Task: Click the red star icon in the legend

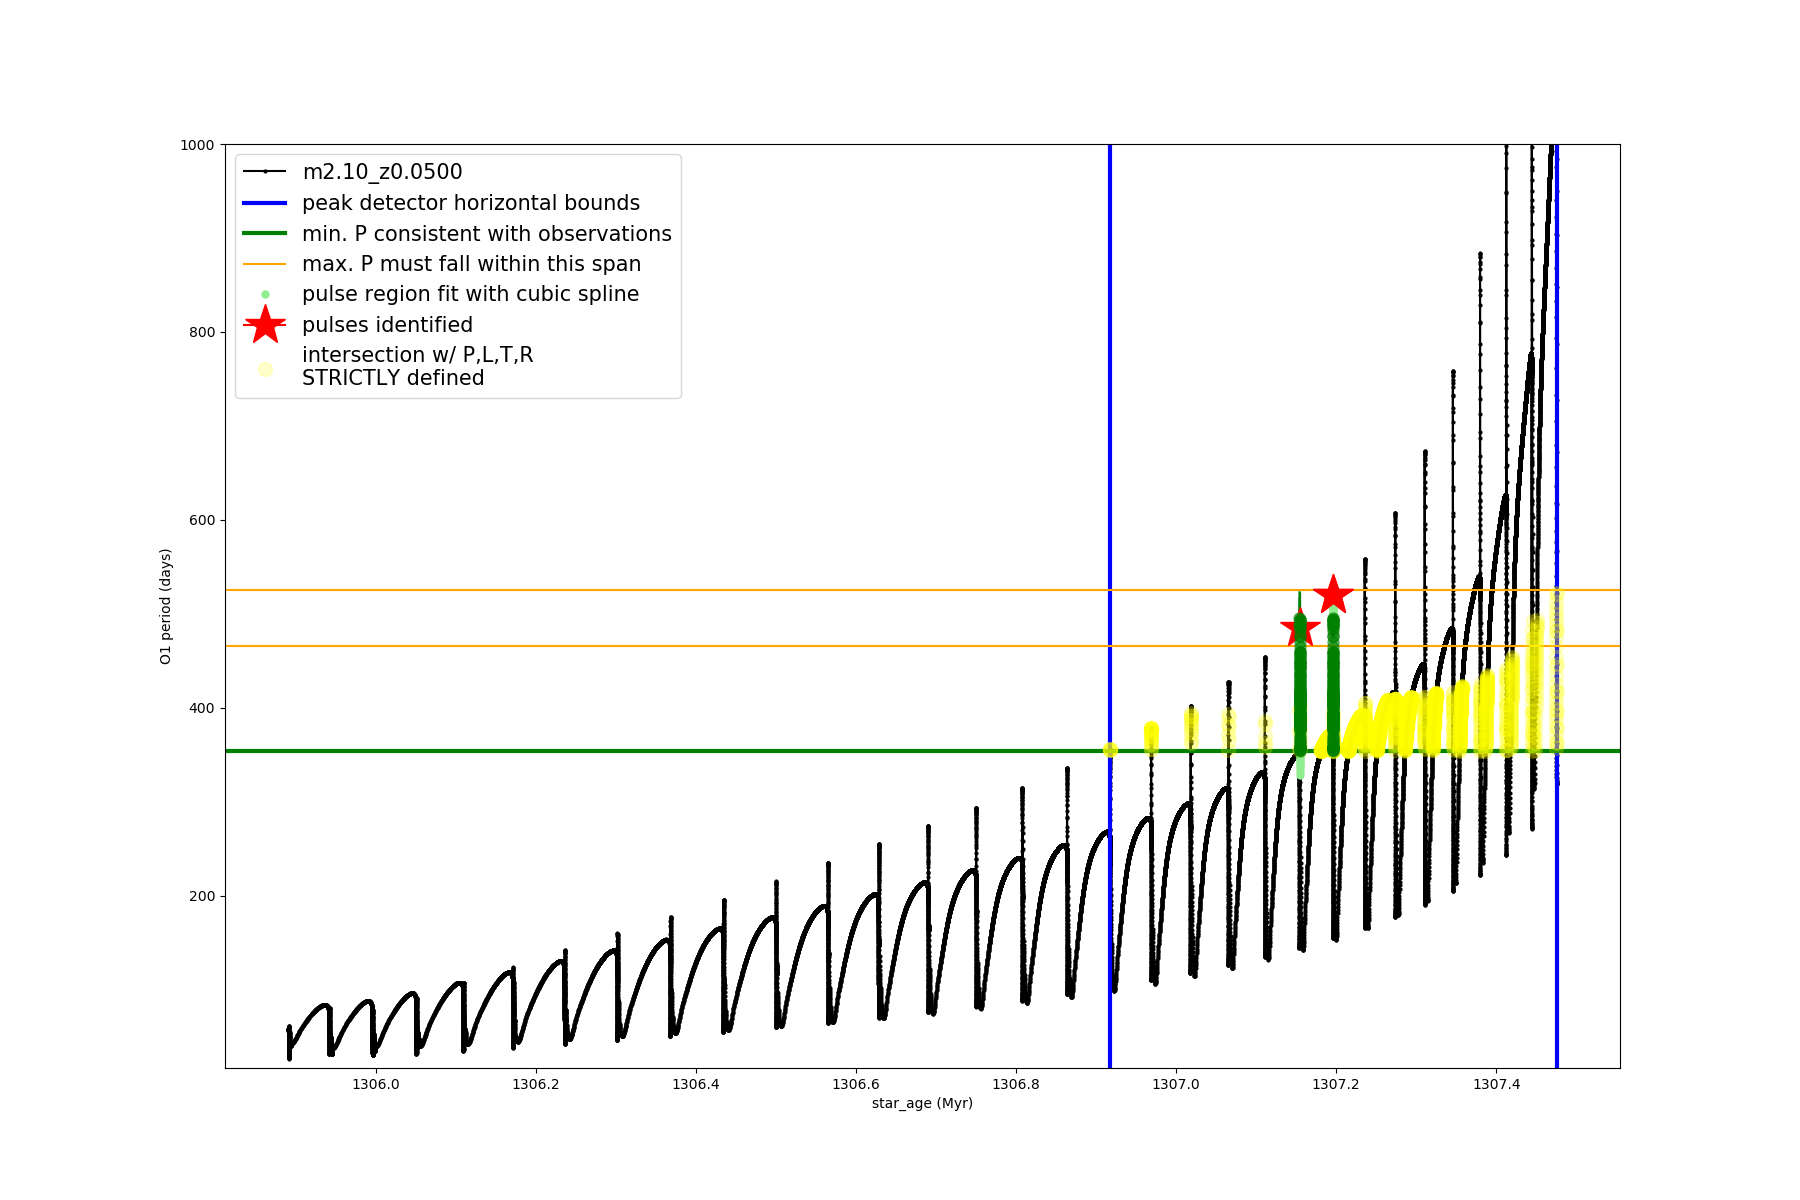Action: pos(265,325)
